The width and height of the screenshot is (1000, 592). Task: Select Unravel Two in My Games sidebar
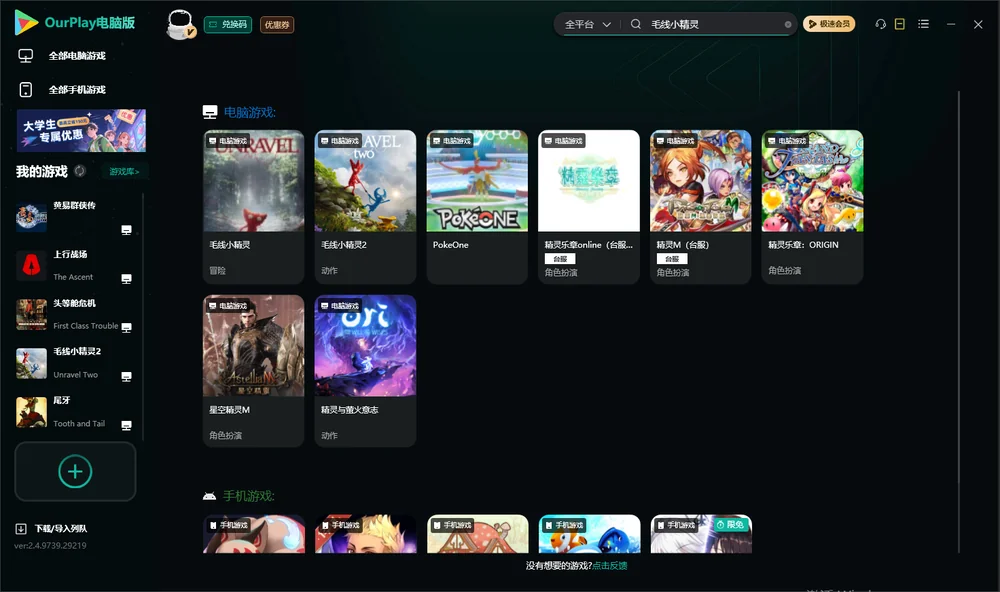click(75, 363)
